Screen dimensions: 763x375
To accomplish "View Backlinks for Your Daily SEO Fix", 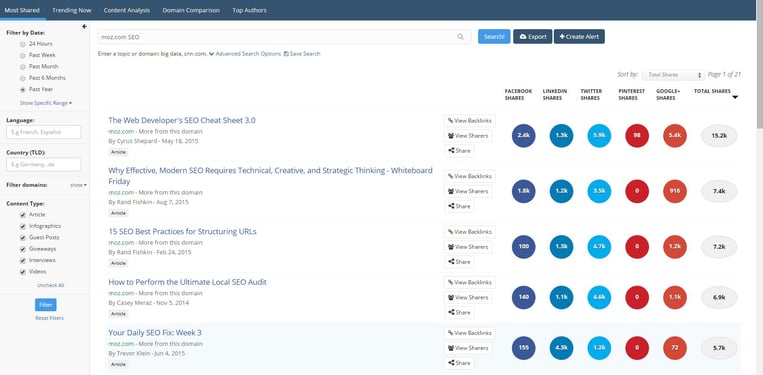I will pos(470,333).
